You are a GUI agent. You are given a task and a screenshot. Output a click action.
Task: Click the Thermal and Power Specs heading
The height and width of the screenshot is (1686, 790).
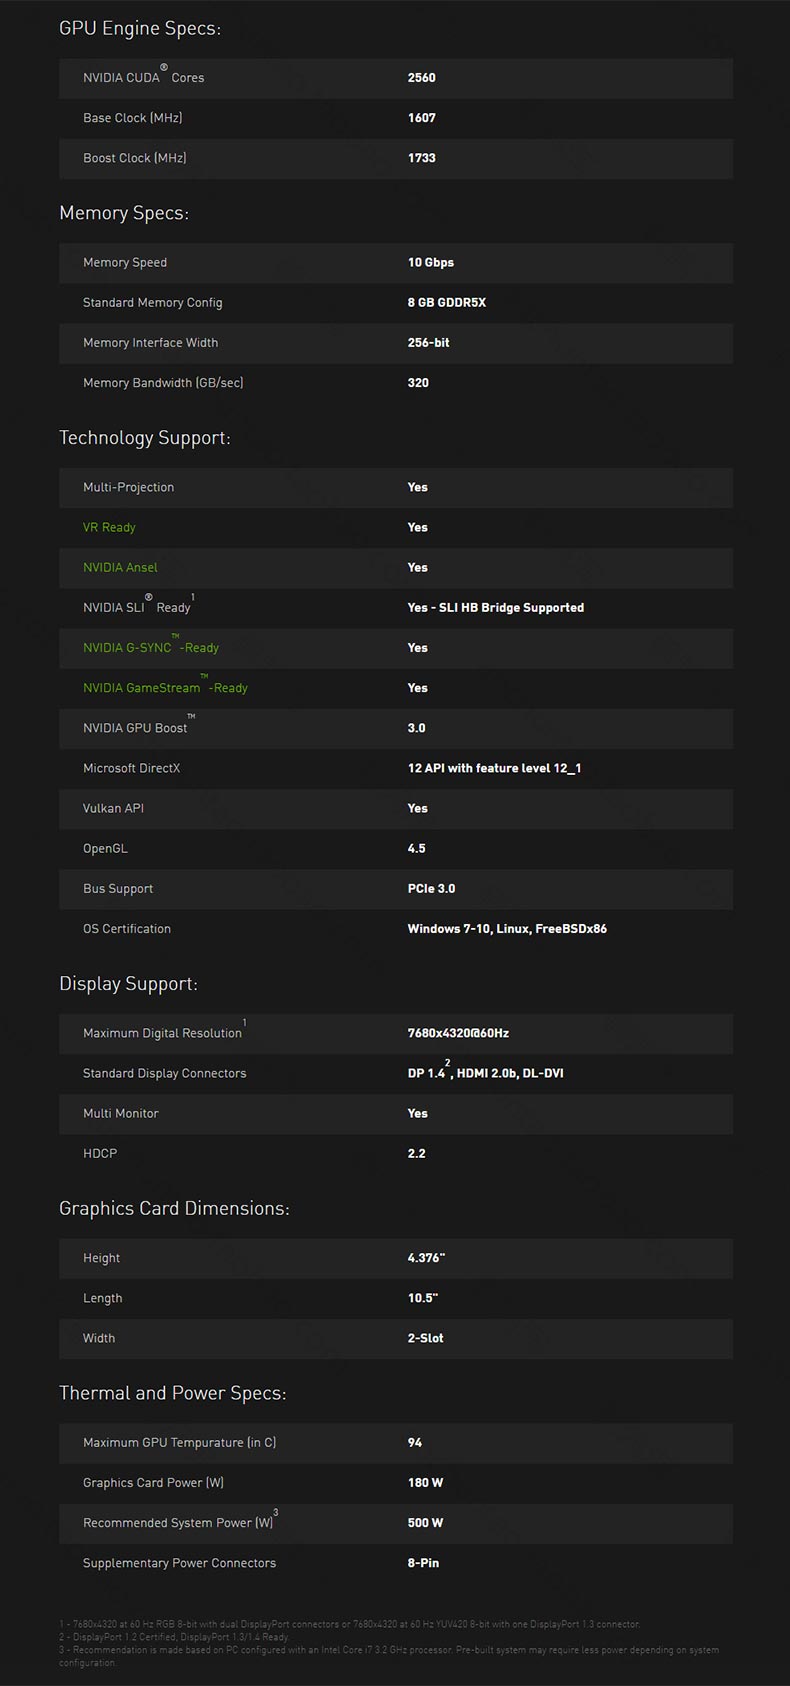click(x=173, y=1394)
